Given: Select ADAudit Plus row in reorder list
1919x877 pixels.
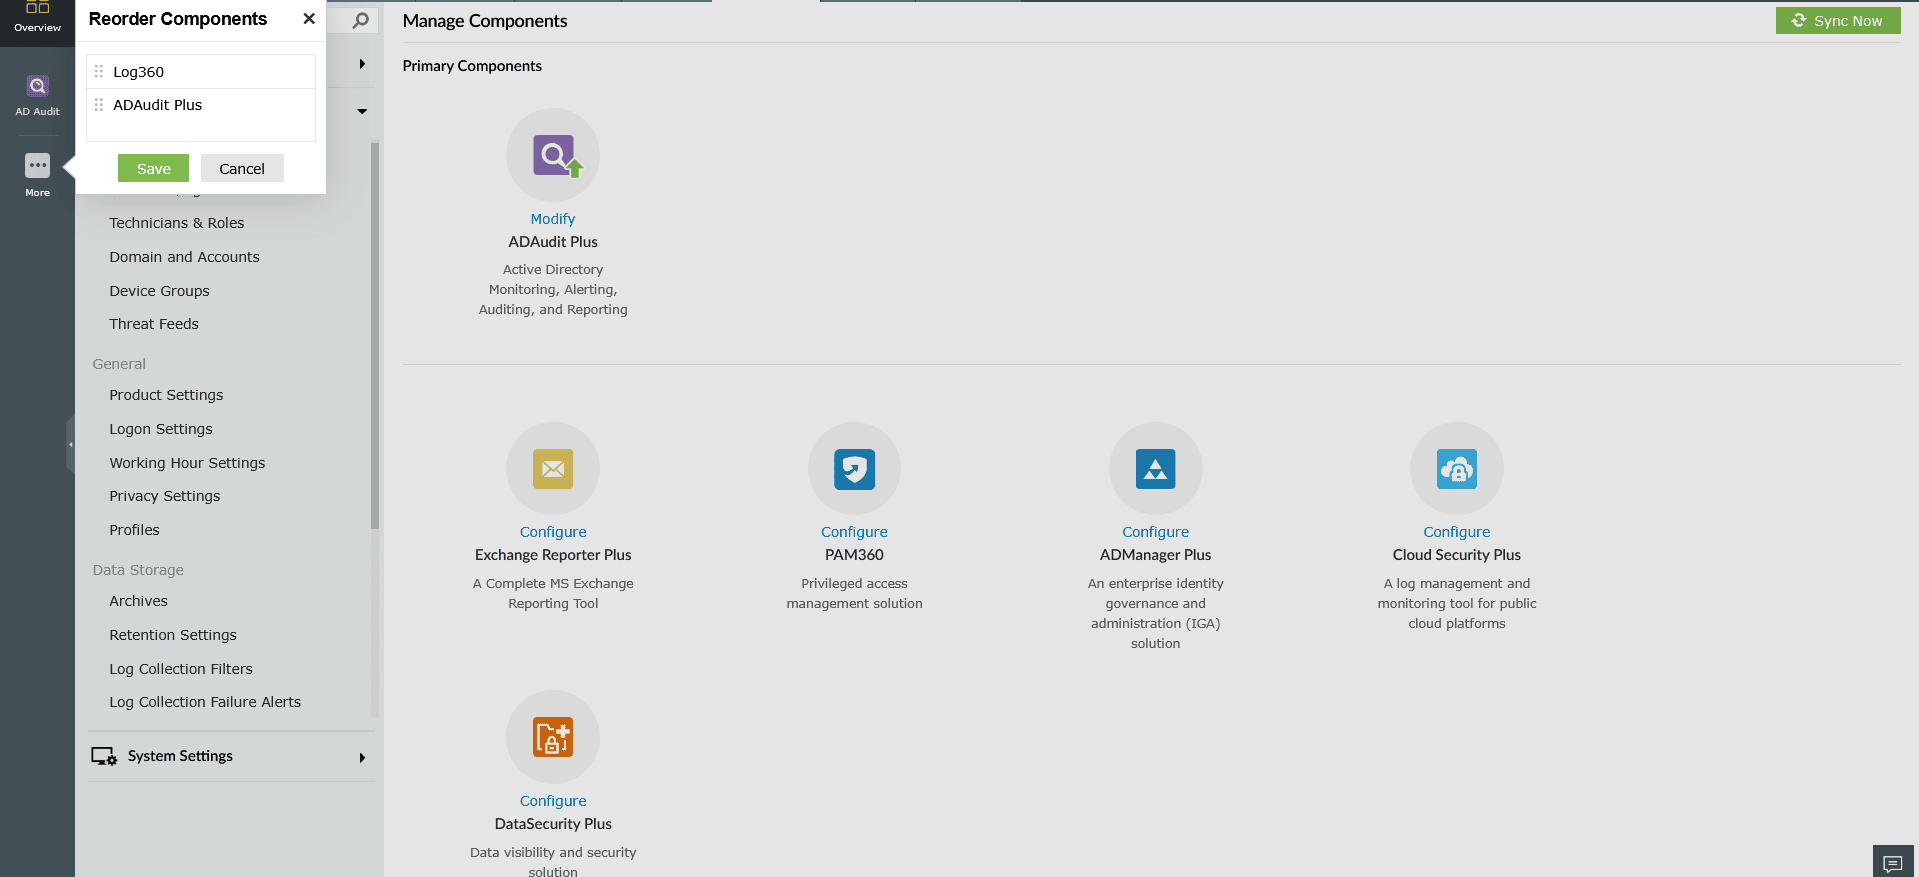Looking at the screenshot, I should (201, 105).
